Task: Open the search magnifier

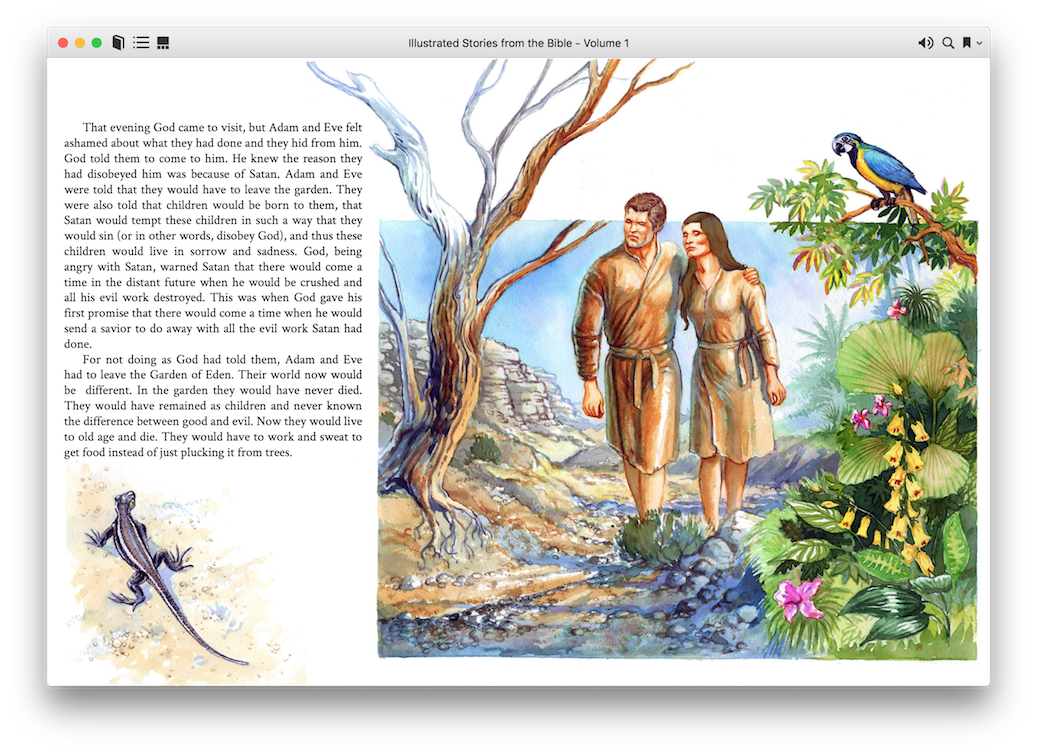Action: pyautogui.click(x=948, y=43)
